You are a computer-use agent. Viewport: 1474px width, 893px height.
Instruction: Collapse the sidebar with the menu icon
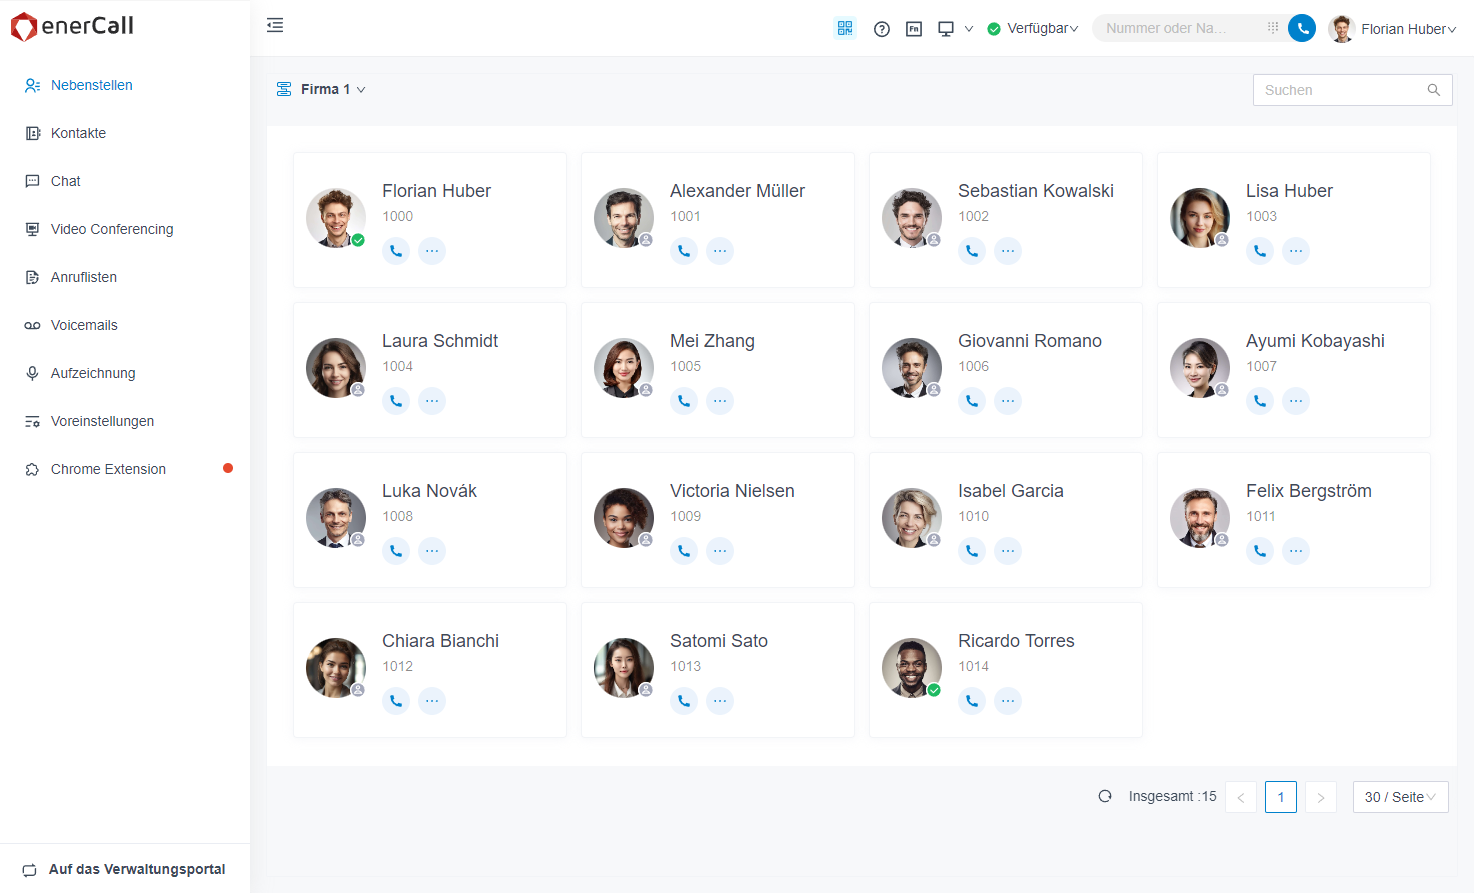[x=275, y=25]
